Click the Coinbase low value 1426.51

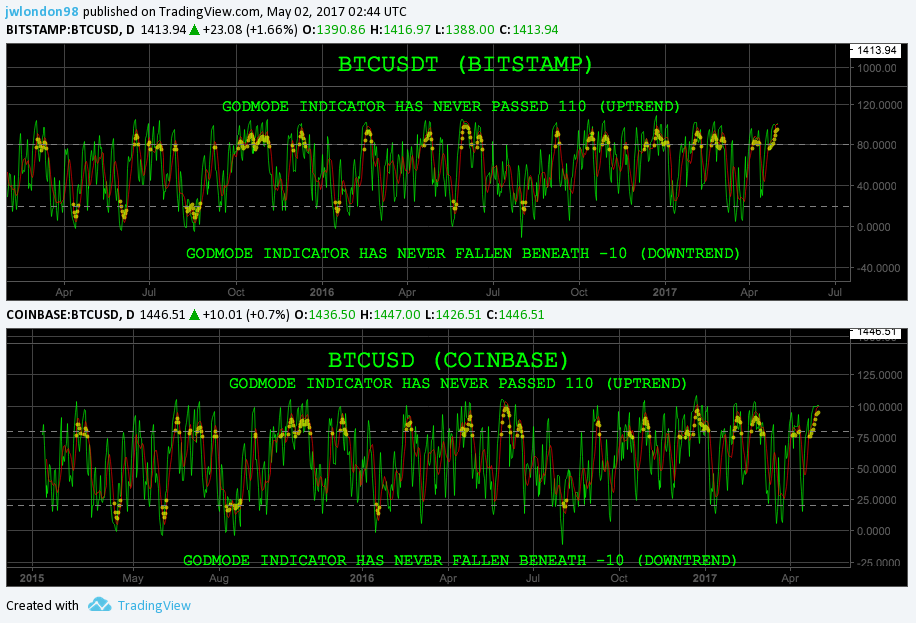pos(459,314)
